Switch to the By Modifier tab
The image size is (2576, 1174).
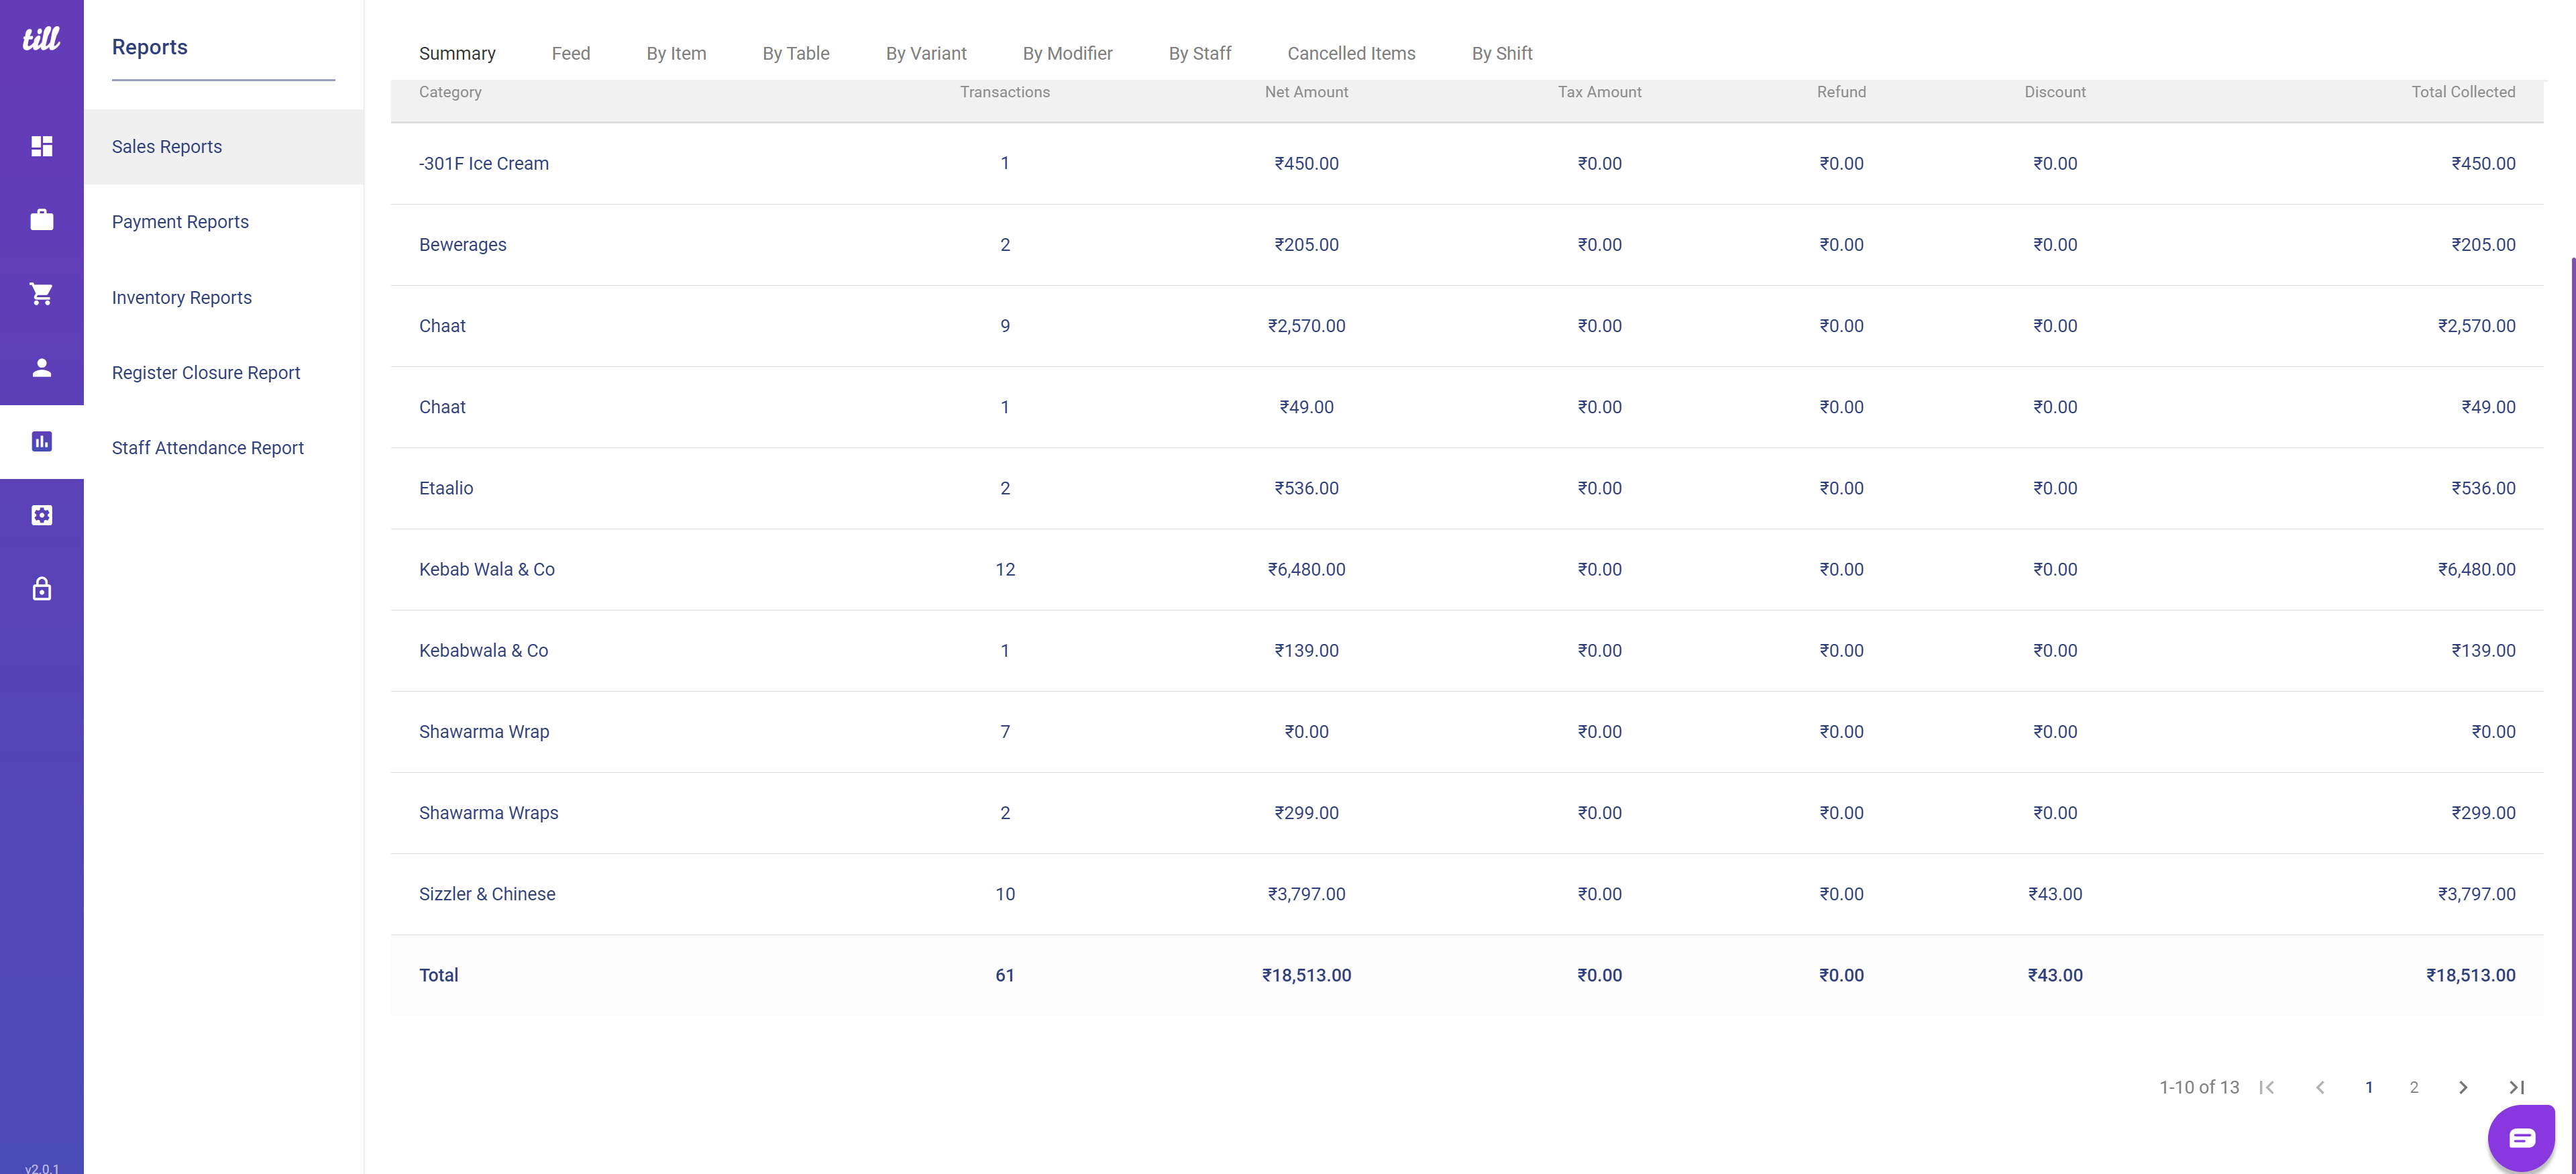click(1067, 53)
